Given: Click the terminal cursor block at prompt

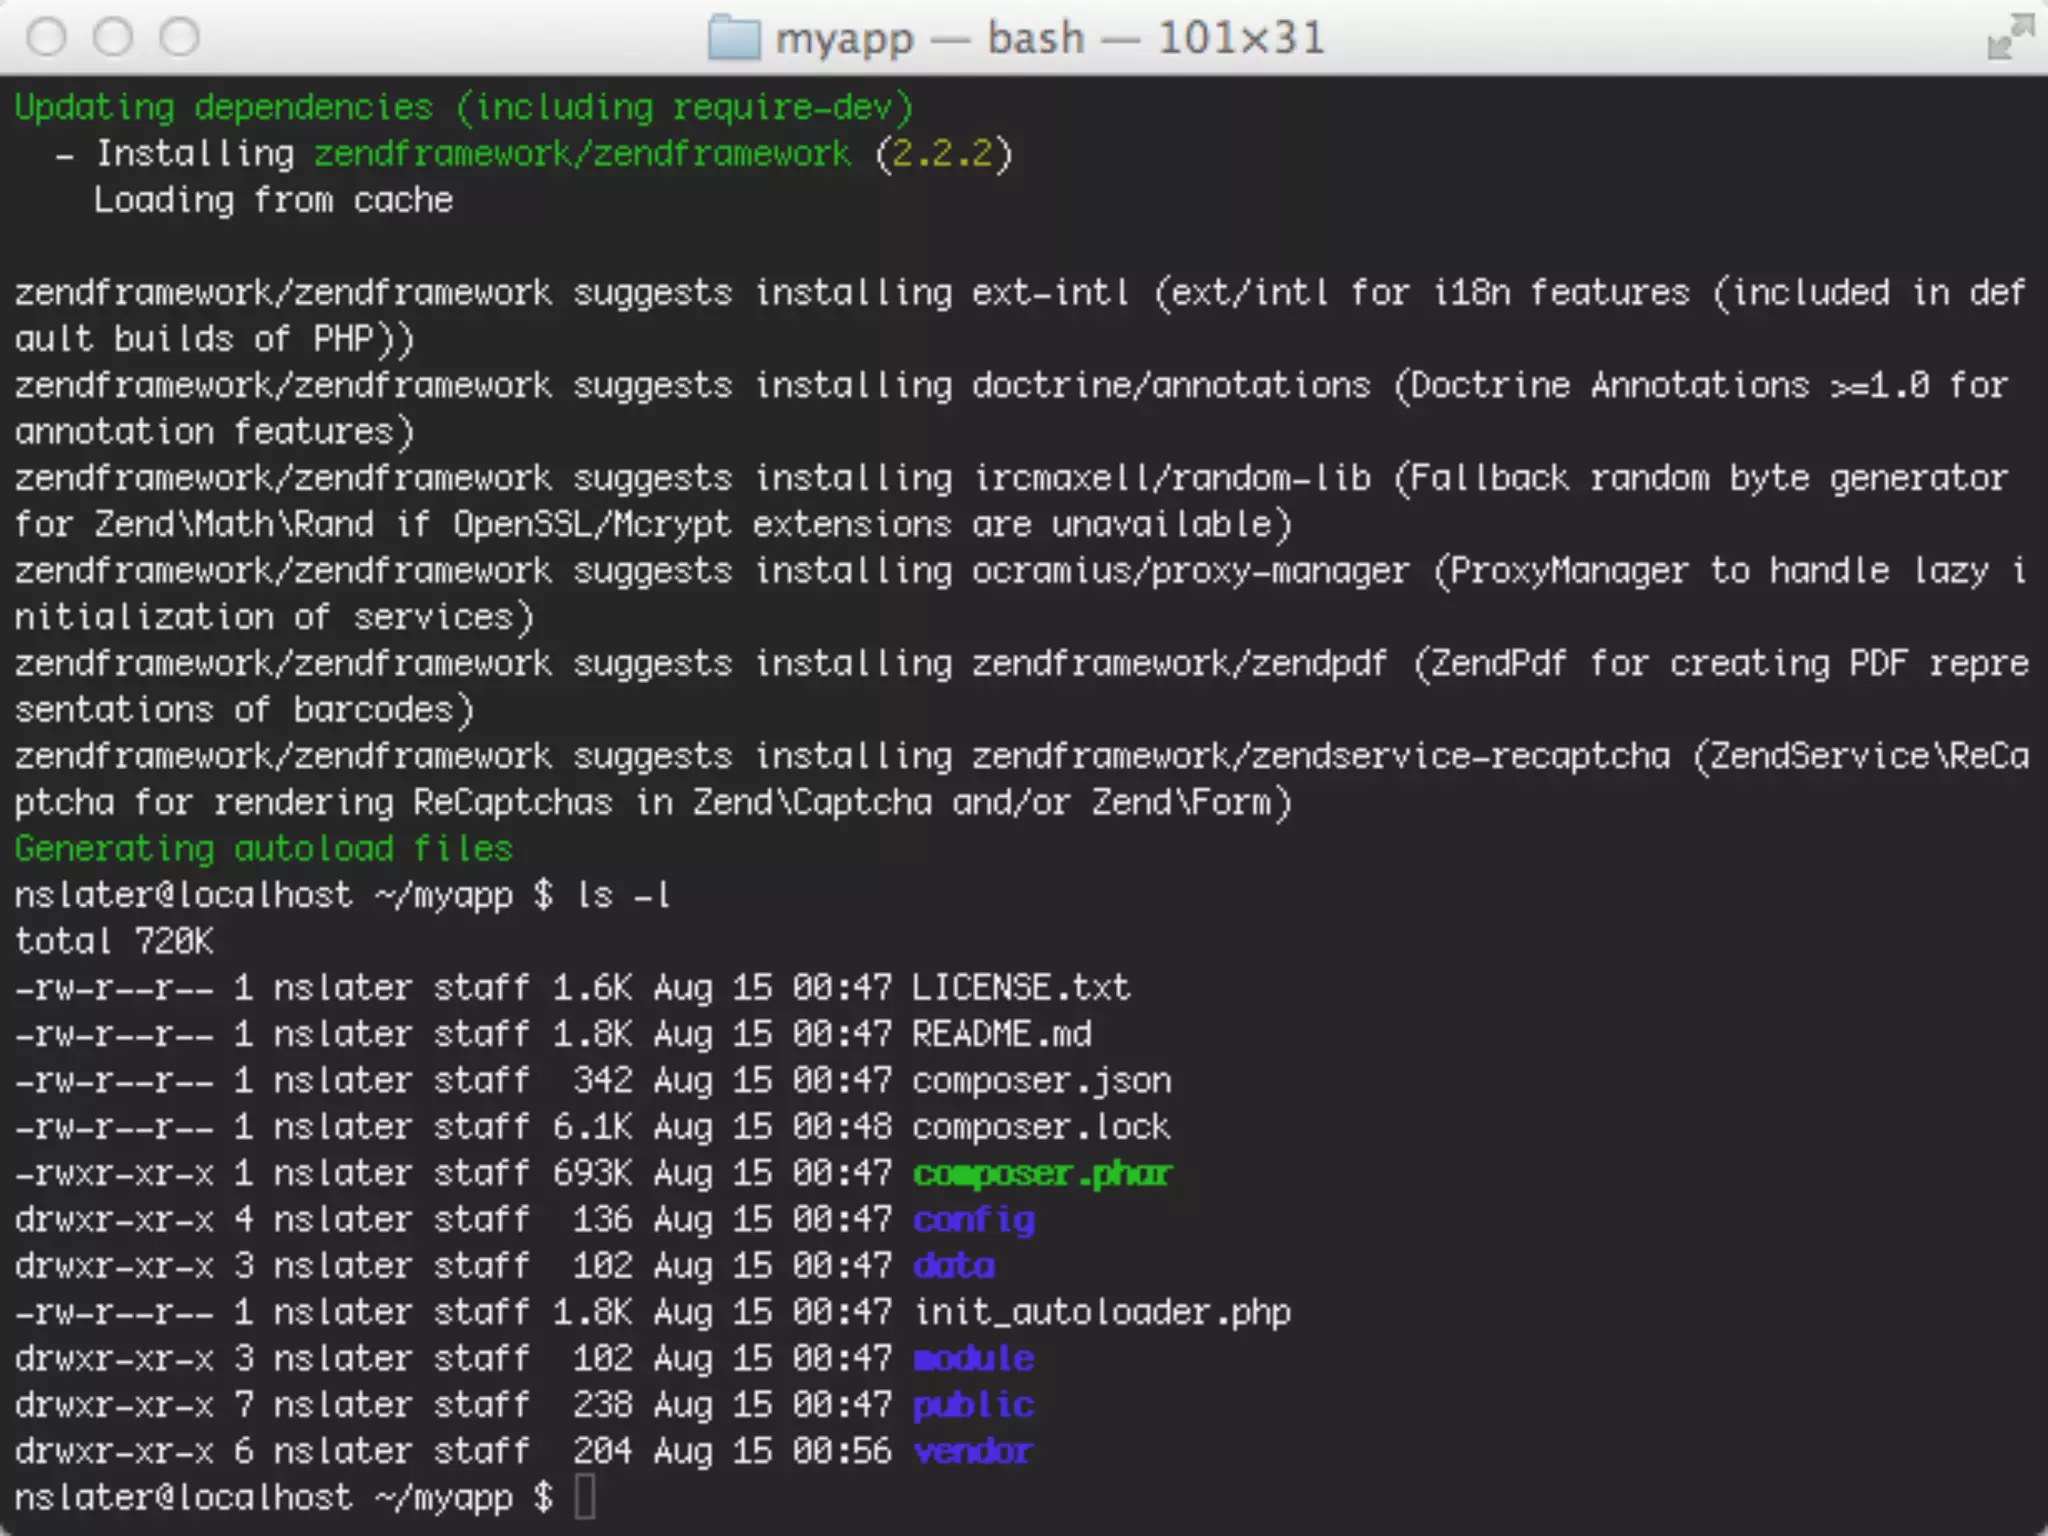Looking at the screenshot, I should (x=586, y=1497).
